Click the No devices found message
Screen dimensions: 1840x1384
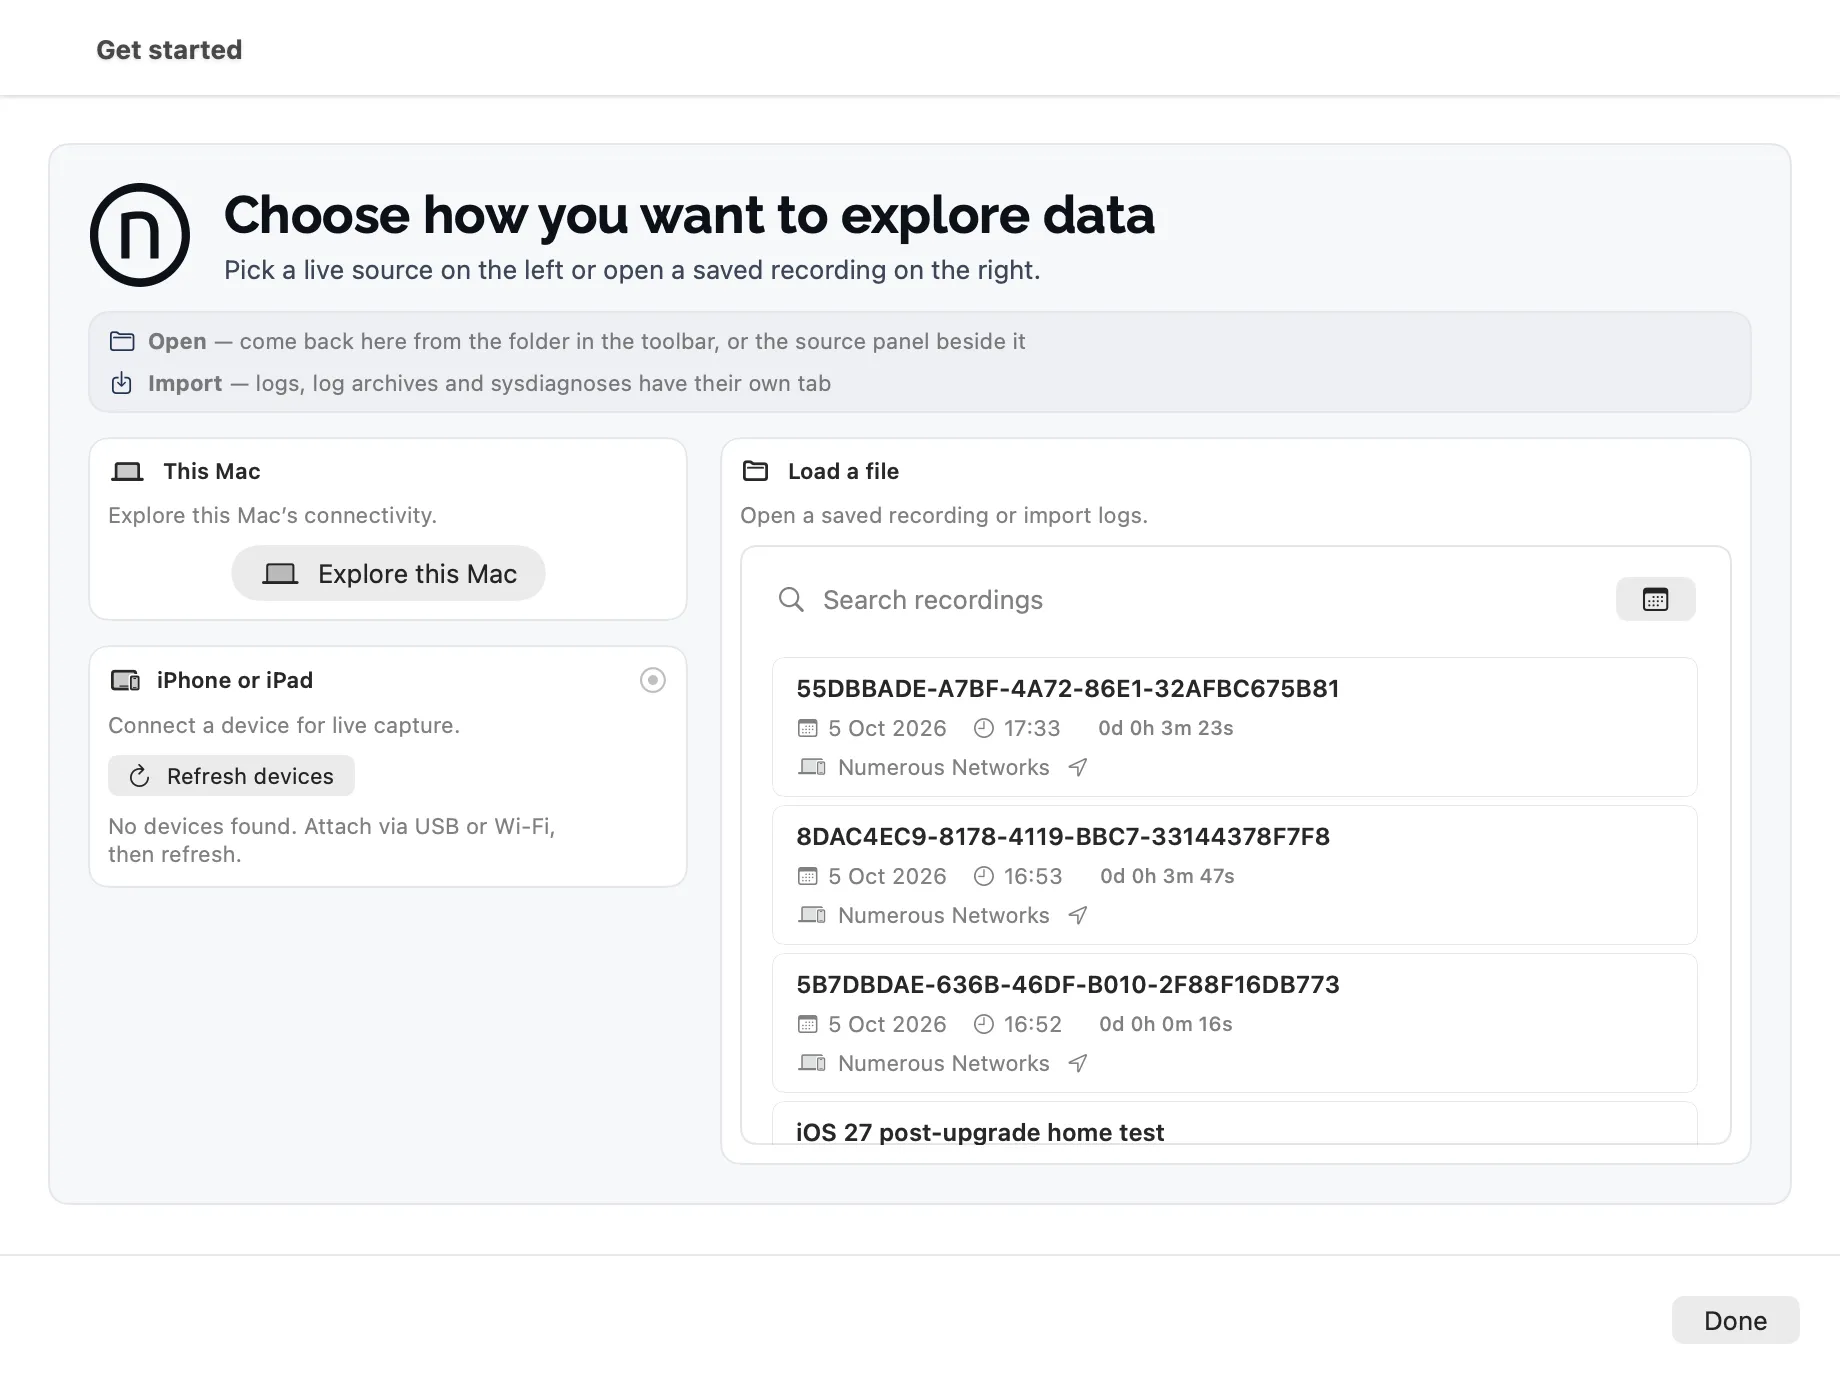331,840
